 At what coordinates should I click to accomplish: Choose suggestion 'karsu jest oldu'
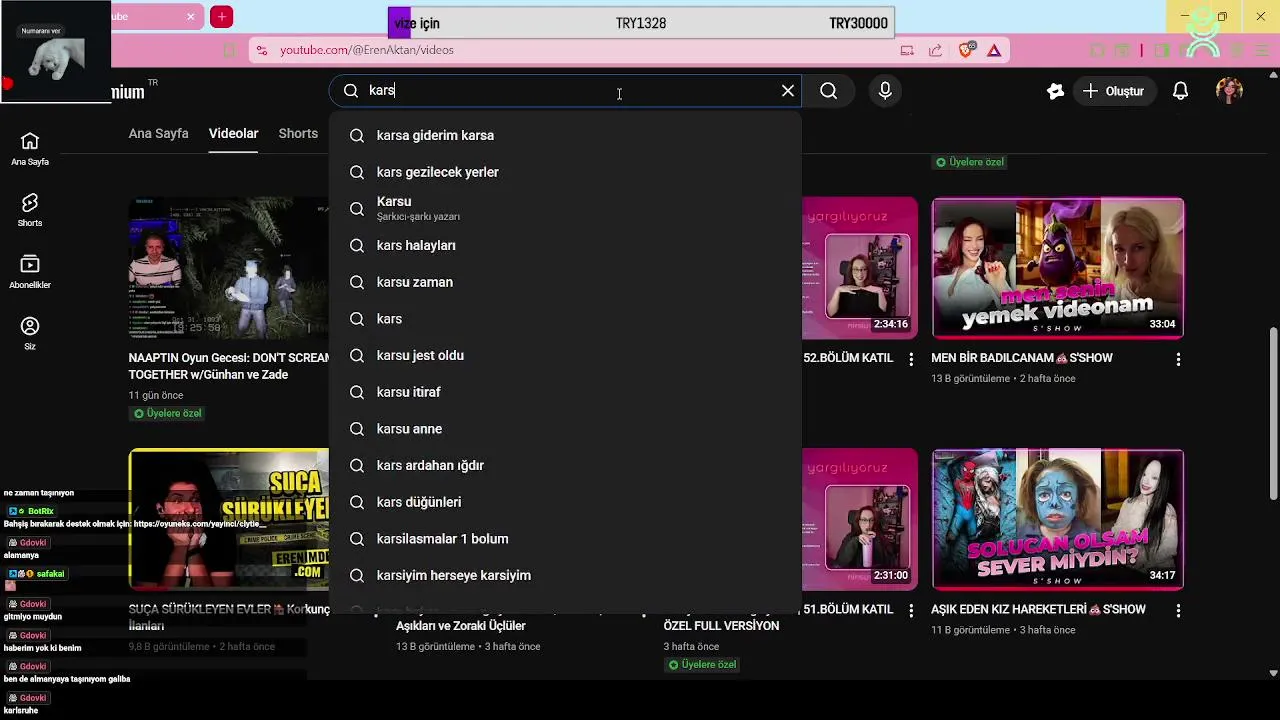pyautogui.click(x=565, y=355)
